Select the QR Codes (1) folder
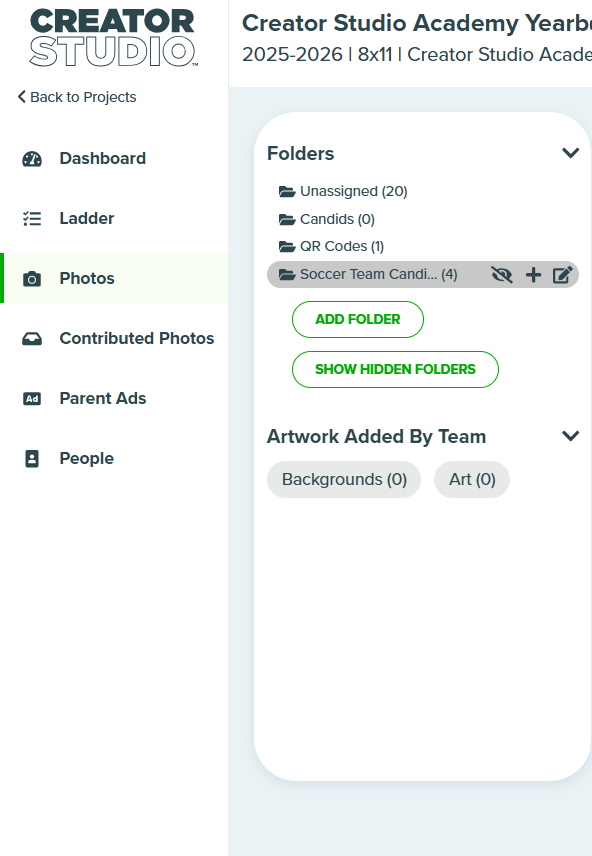The image size is (592, 856). click(331, 246)
